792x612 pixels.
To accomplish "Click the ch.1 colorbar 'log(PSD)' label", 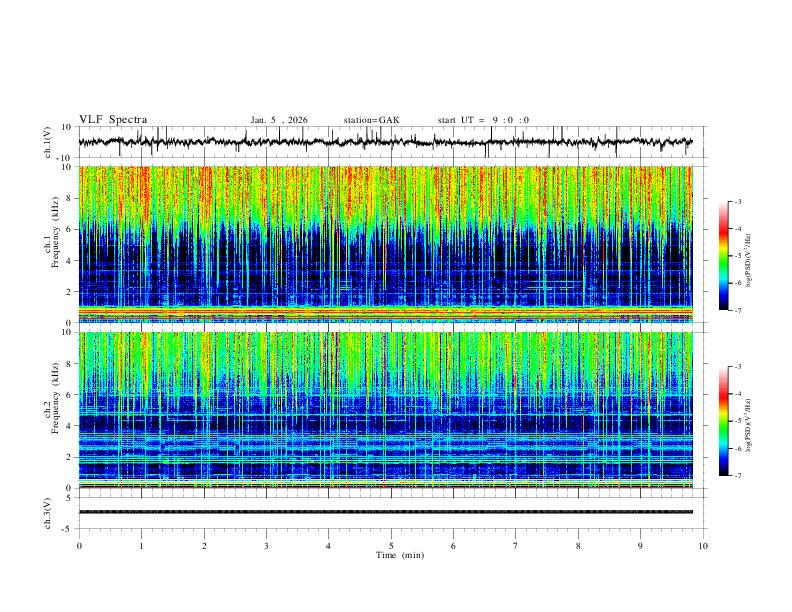I will 749,260.
